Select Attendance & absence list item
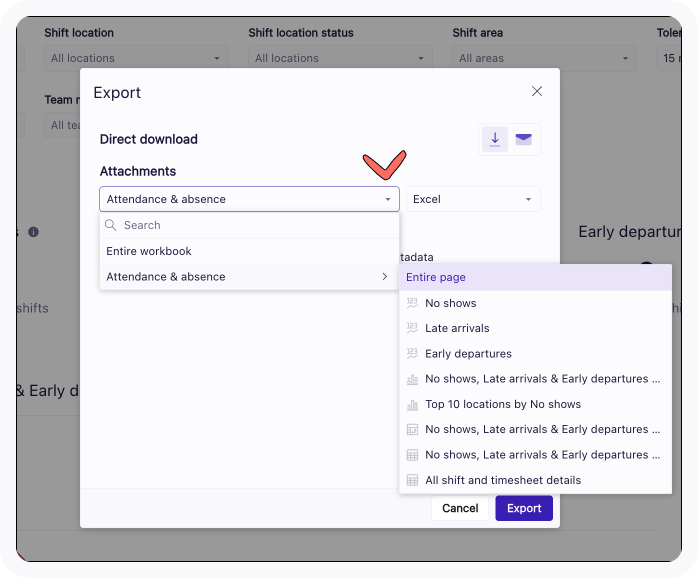698x578 pixels. (249, 277)
